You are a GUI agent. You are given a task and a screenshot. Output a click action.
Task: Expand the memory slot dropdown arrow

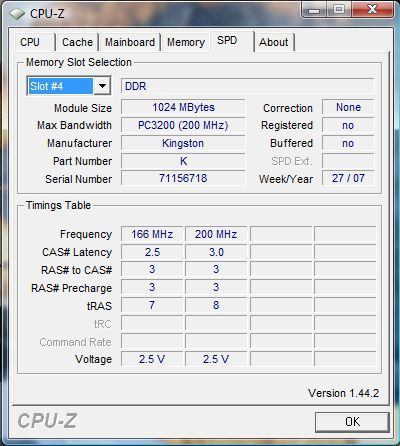[x=102, y=86]
